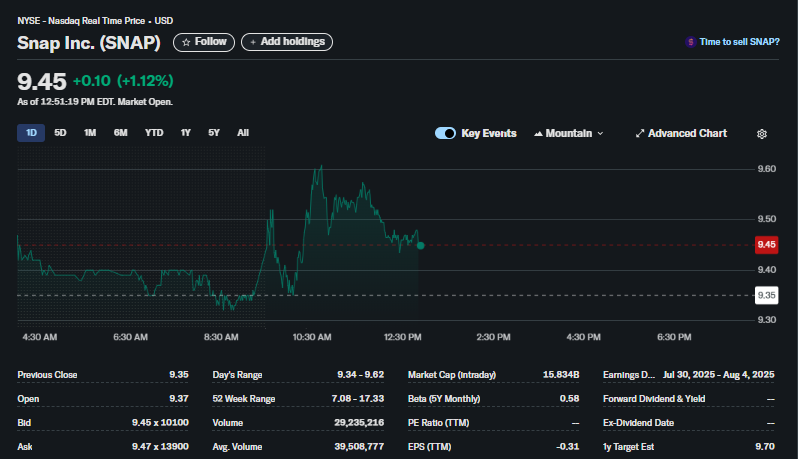Click the Snap Inc. (SNAP) title

[89, 43]
